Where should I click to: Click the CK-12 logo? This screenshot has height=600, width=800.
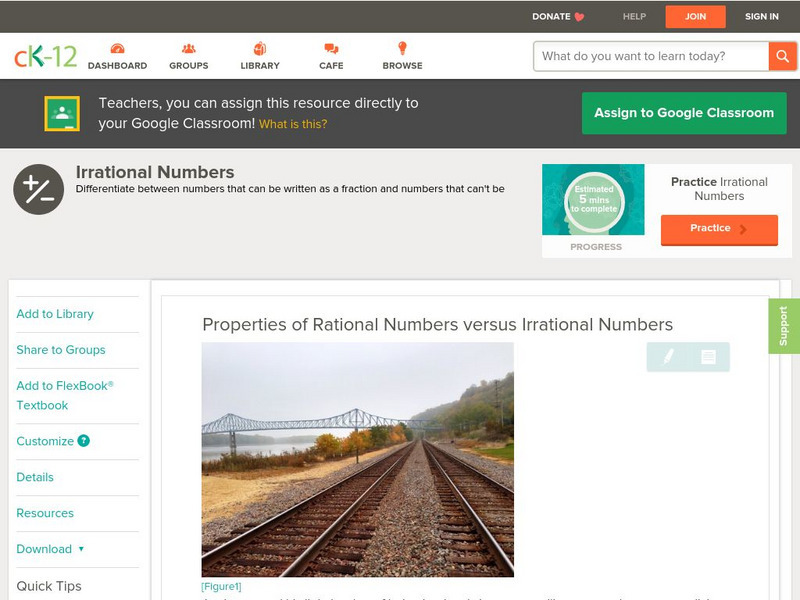(45, 56)
